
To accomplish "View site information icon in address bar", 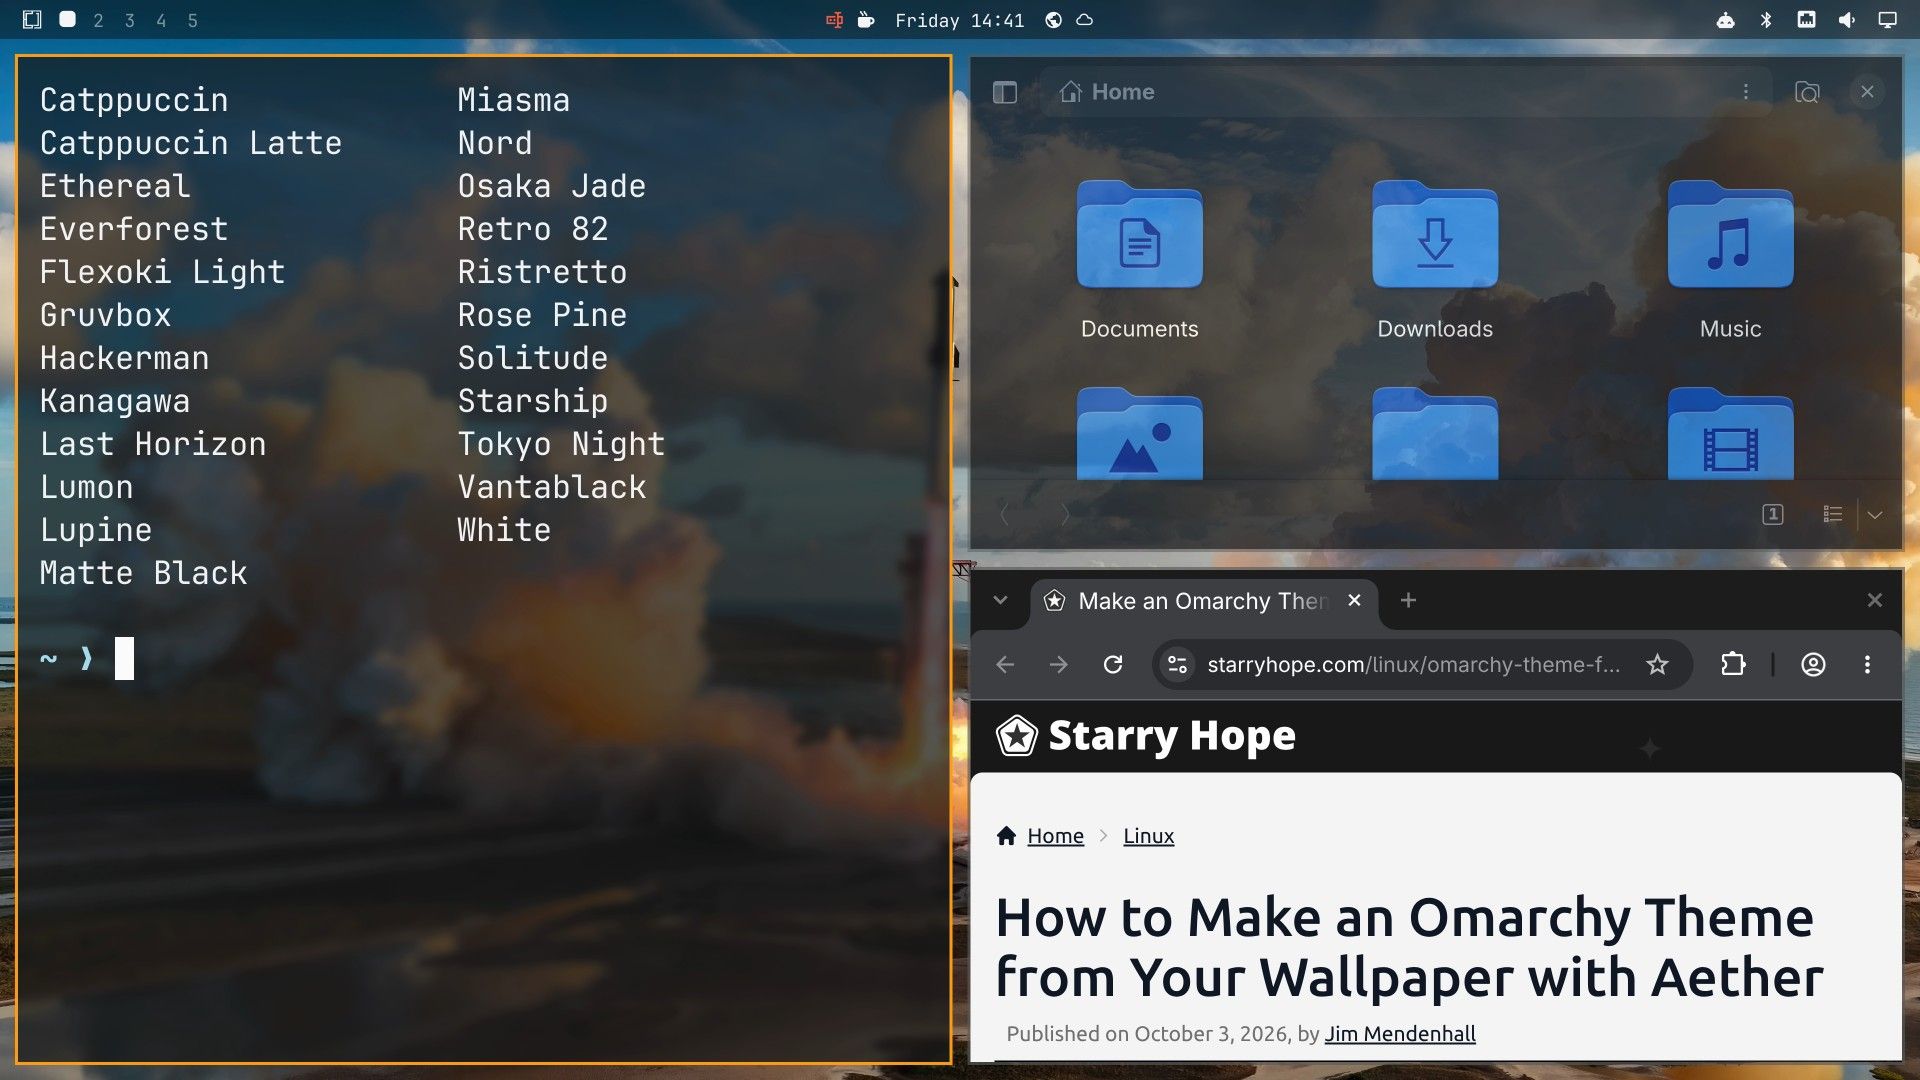I will [x=1177, y=665].
